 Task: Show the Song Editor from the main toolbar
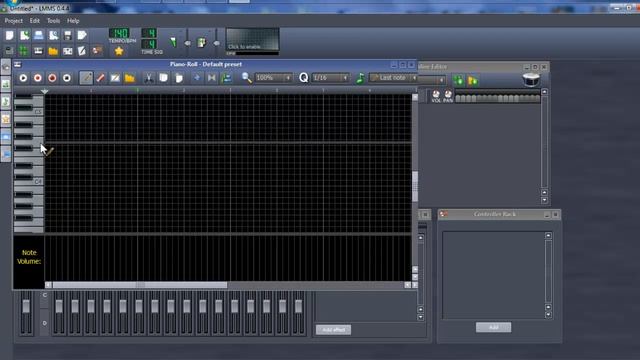[x=10, y=51]
